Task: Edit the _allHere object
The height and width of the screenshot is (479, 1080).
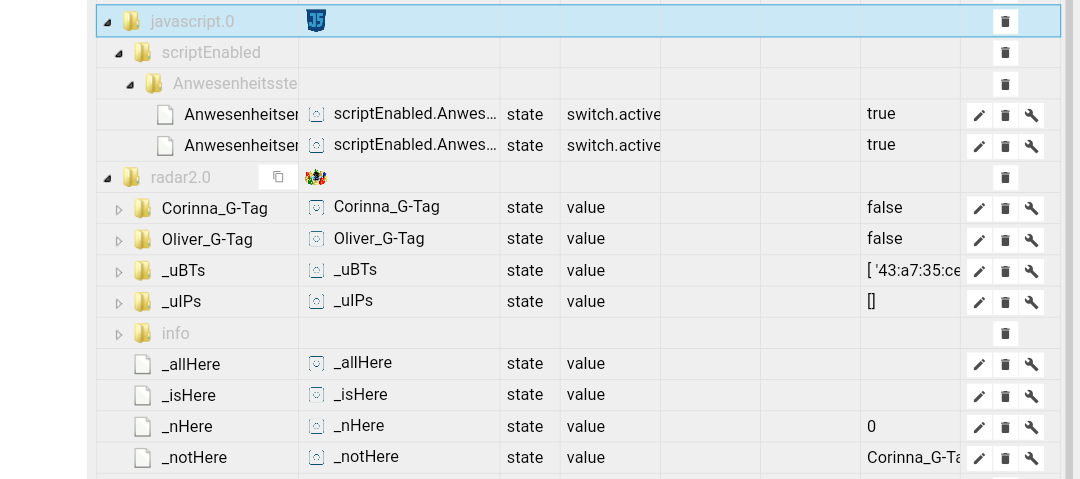Action: click(x=979, y=365)
